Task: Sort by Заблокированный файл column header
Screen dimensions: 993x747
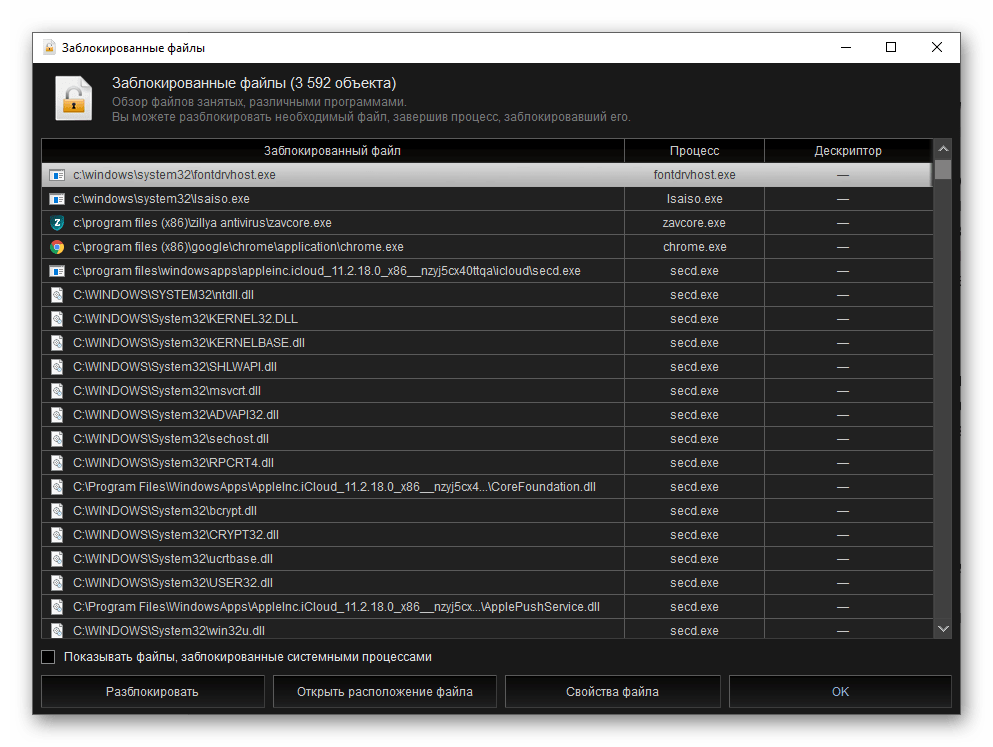Action: pos(332,151)
